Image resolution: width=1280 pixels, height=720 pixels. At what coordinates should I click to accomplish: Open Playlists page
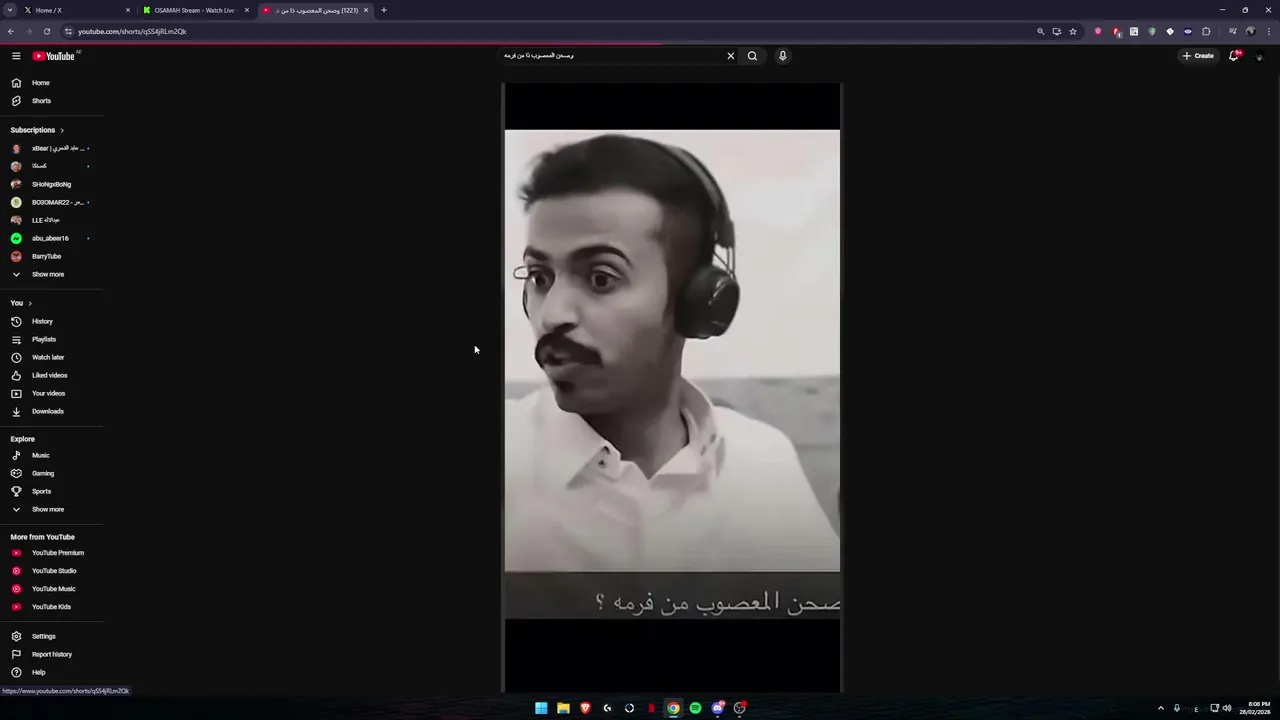(52, 339)
